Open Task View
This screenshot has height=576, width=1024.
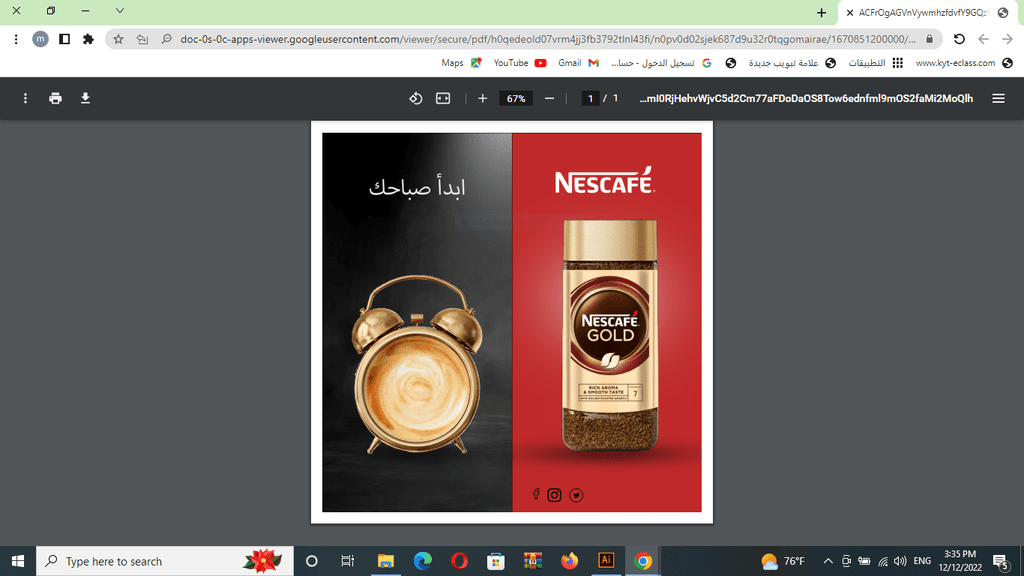(x=347, y=561)
